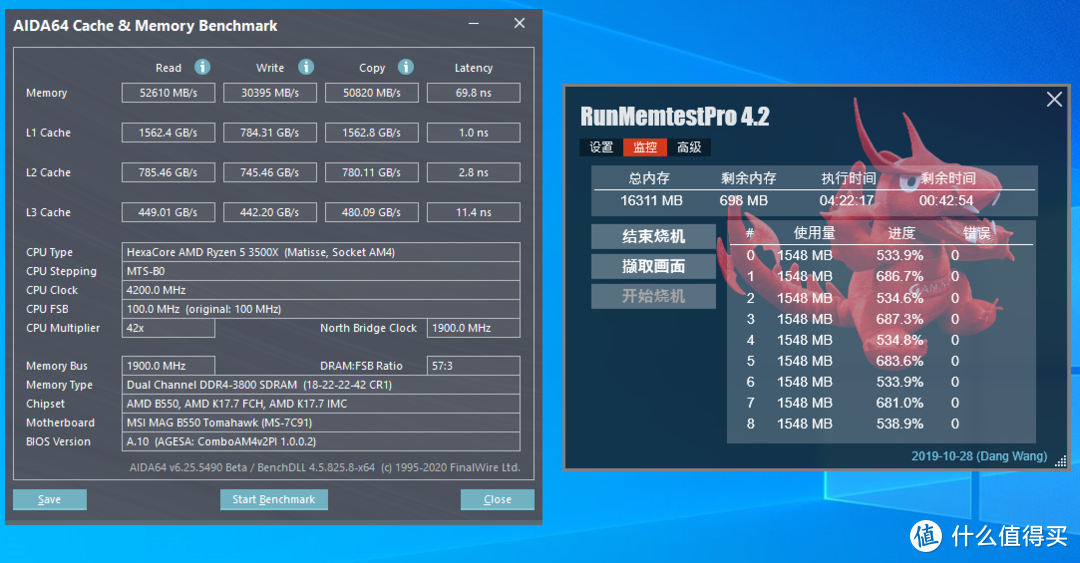Click the info icon beside Write
Viewport: 1080px width, 563px height.
coord(306,67)
